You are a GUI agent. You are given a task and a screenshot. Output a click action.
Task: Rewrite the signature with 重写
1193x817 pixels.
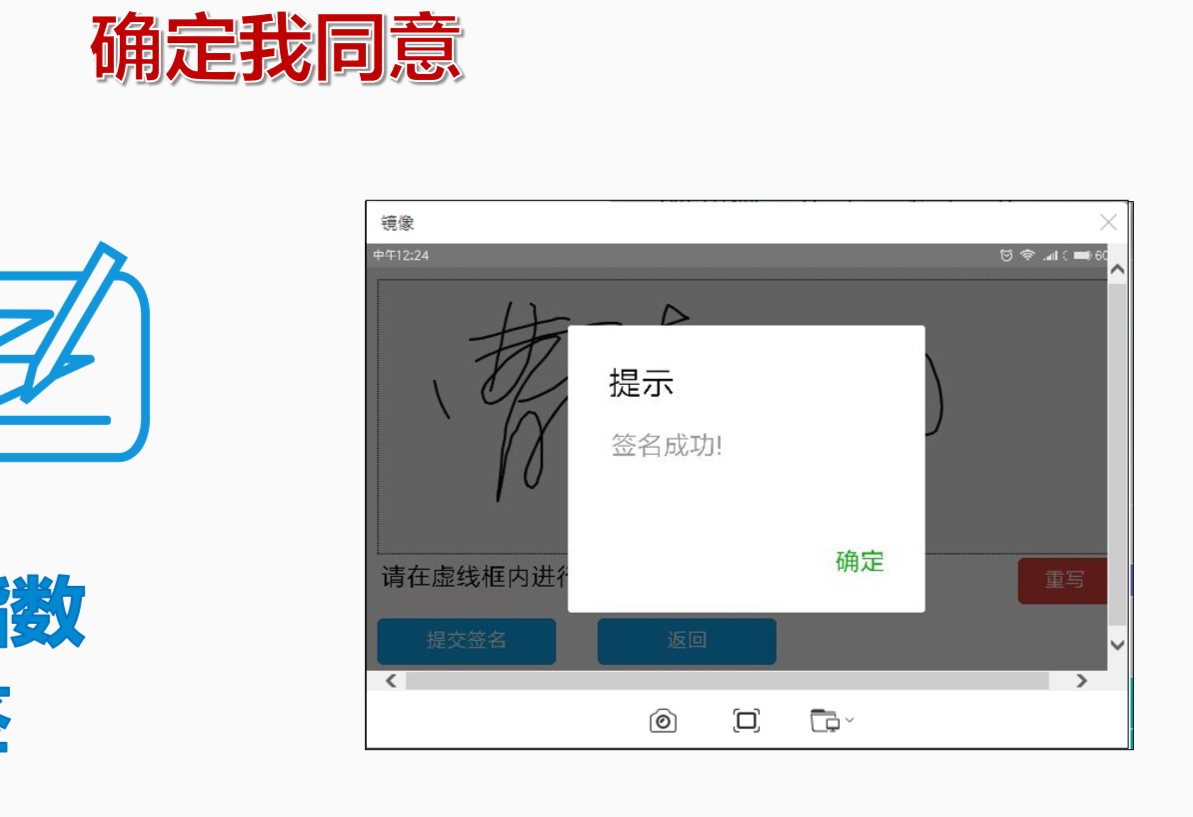point(1063,581)
